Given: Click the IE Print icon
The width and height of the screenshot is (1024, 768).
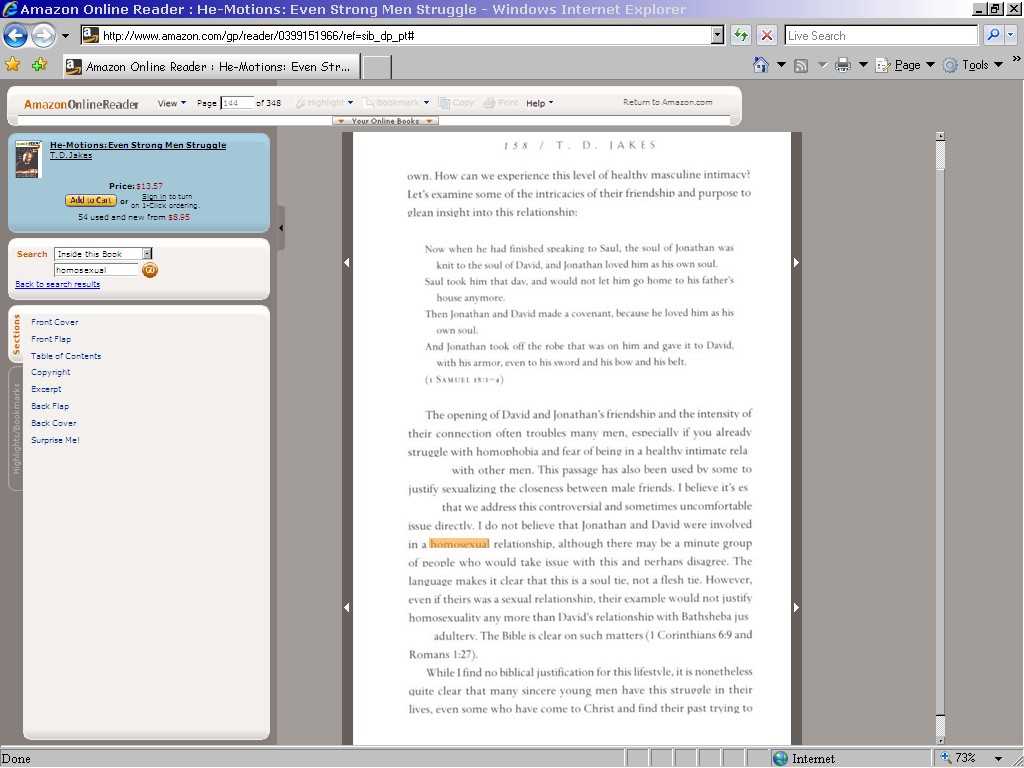Looking at the screenshot, I should click(x=842, y=65).
